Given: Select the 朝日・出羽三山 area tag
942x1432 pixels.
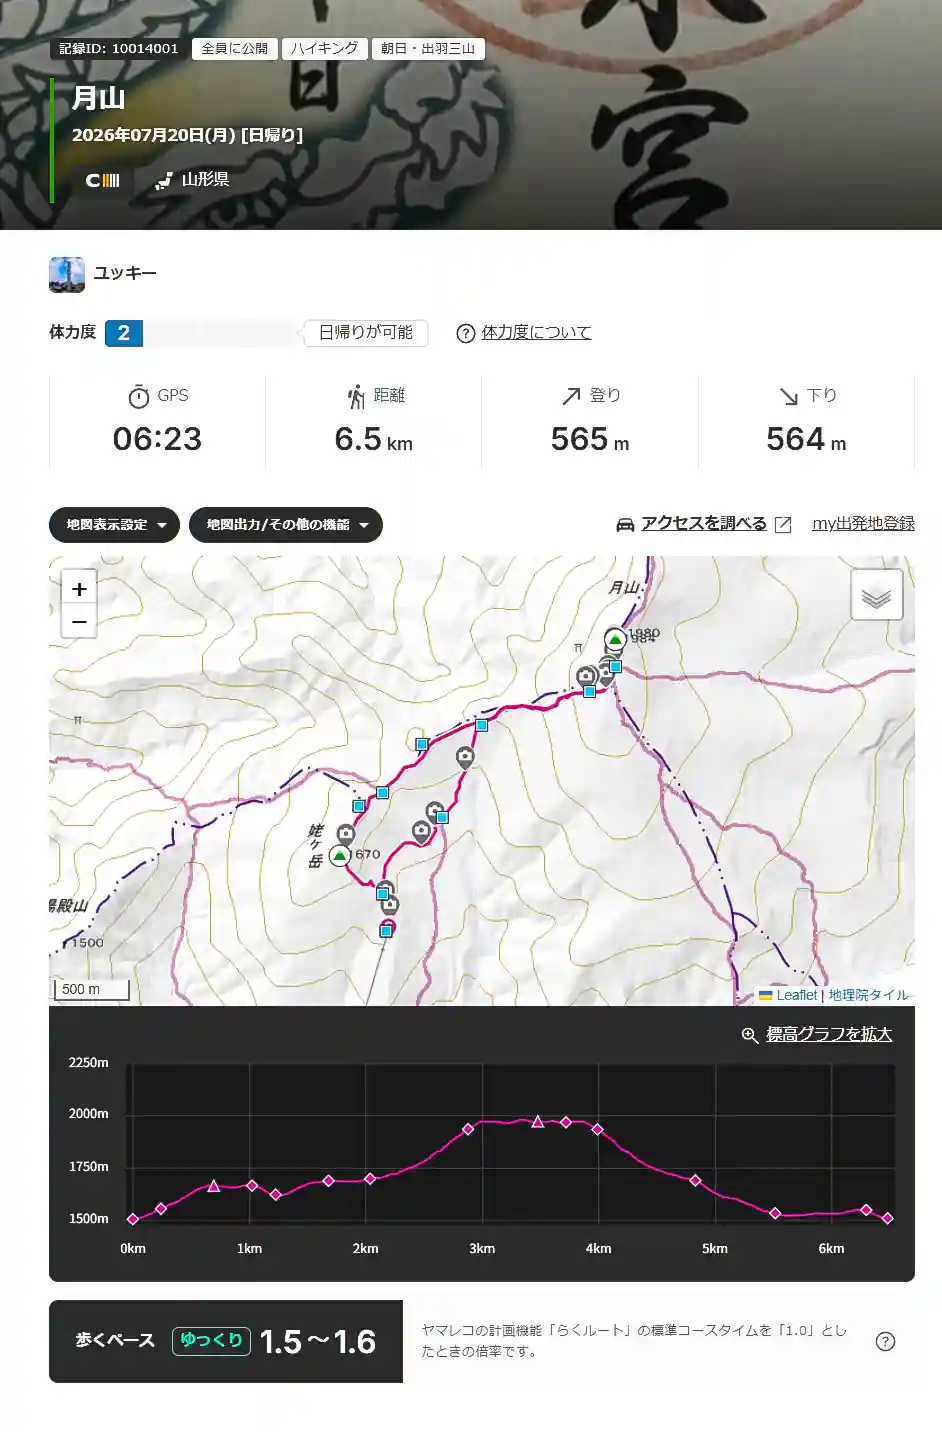Looking at the screenshot, I should pyautogui.click(x=428, y=48).
